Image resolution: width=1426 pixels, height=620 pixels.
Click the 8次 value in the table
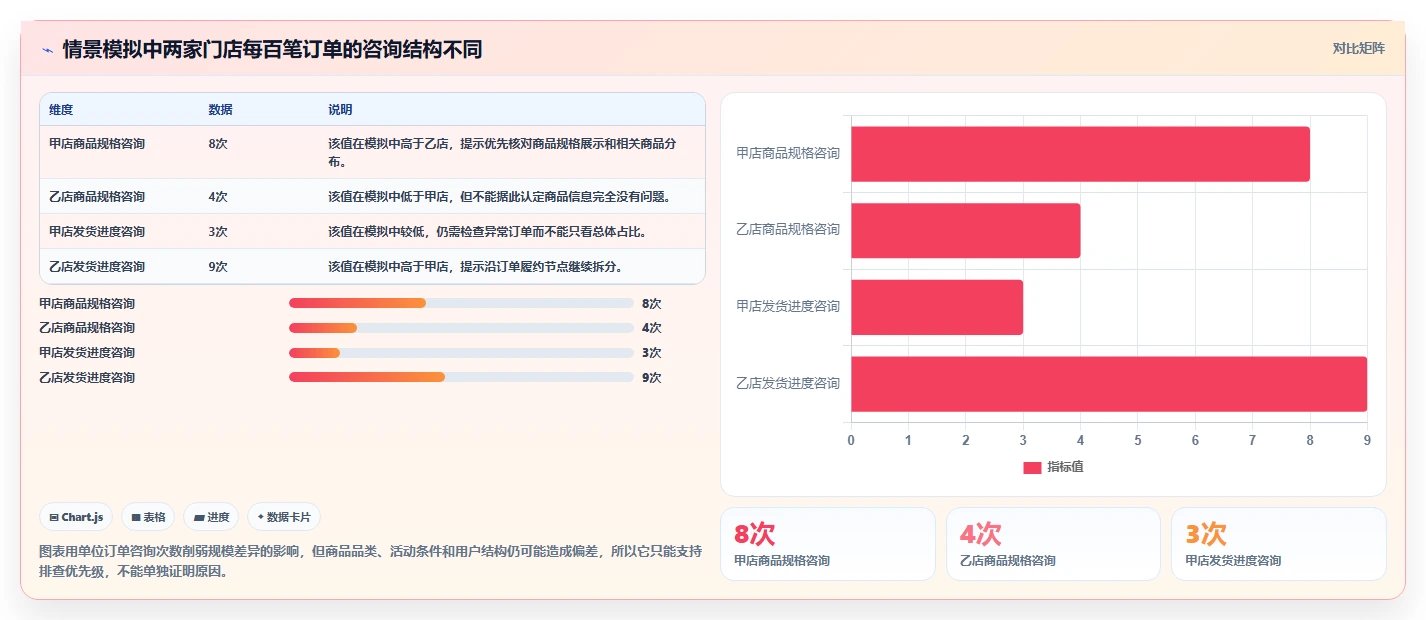click(x=218, y=144)
